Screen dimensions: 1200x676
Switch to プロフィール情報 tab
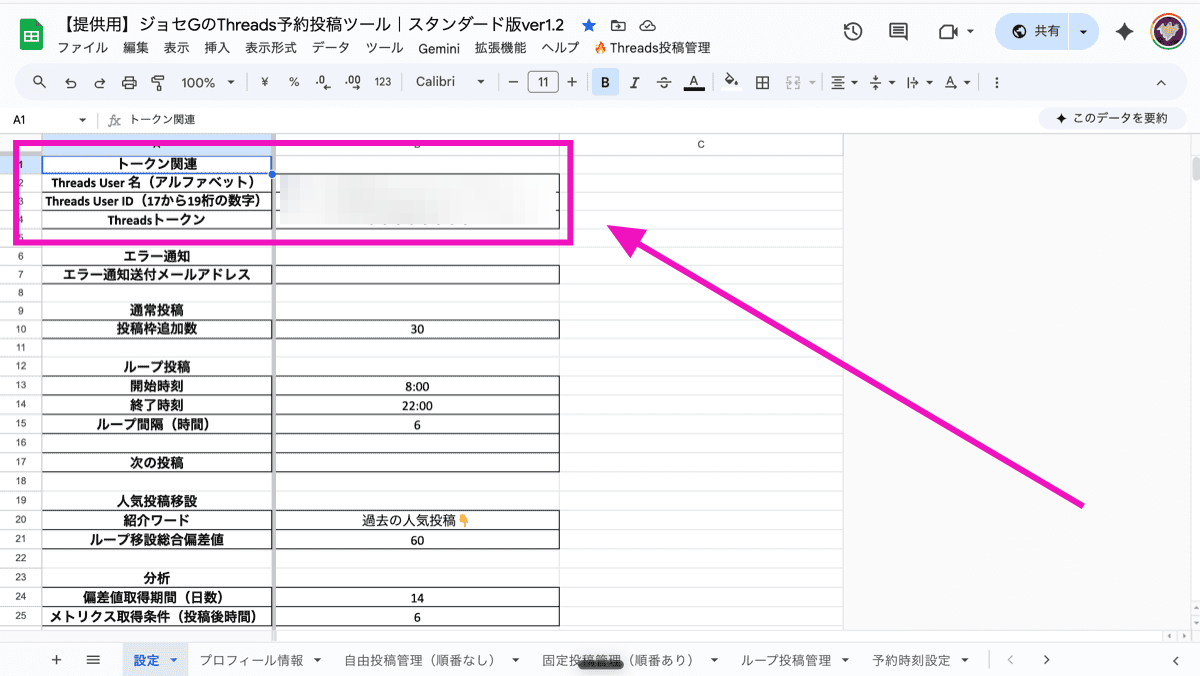251,660
